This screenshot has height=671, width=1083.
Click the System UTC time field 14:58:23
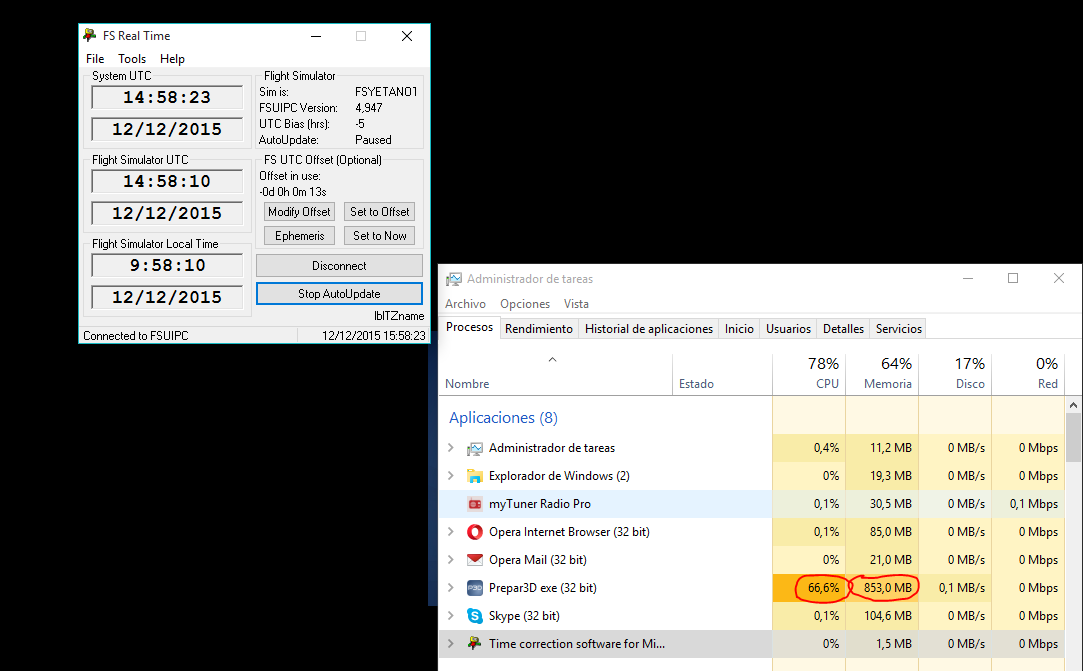pos(167,97)
